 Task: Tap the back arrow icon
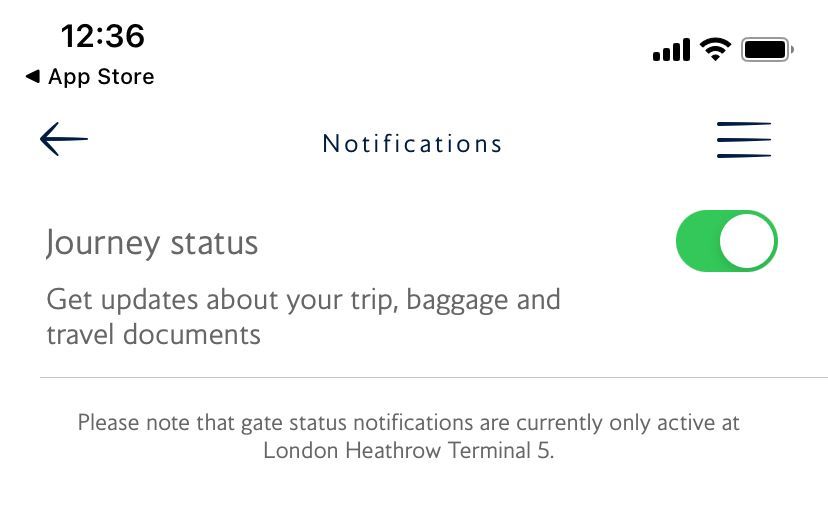click(64, 140)
